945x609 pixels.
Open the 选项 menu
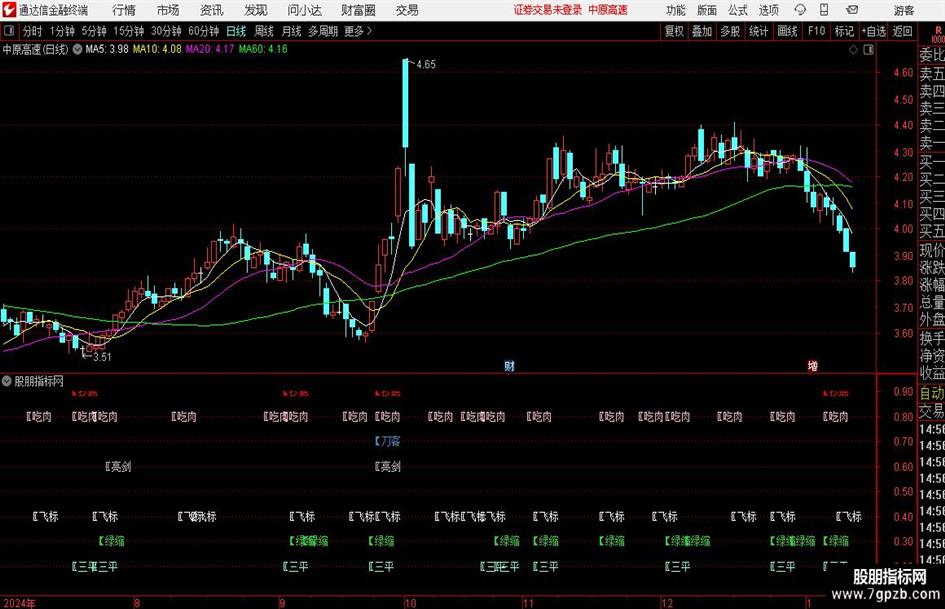[x=768, y=10]
